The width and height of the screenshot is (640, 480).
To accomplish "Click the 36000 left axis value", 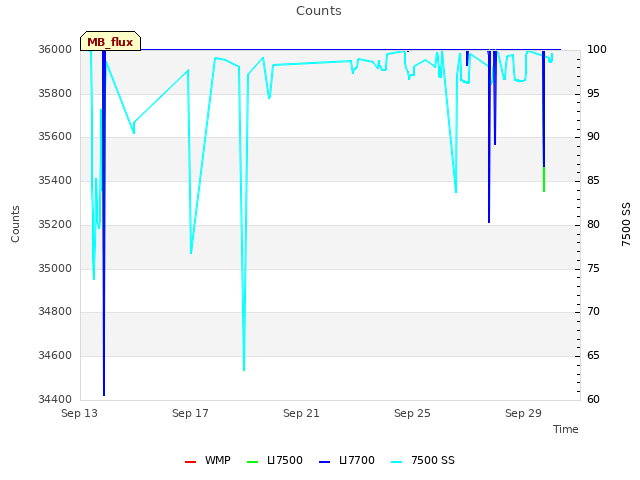I will (55, 50).
